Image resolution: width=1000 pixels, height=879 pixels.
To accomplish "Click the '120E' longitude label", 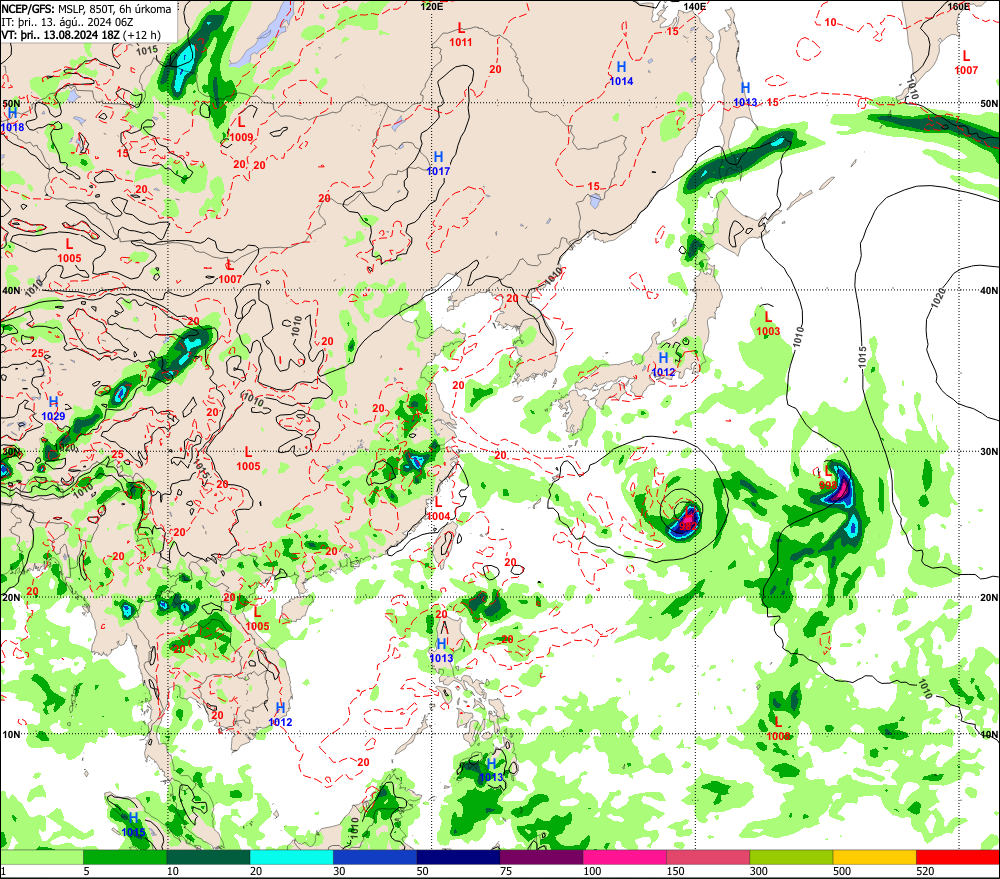I will pyautogui.click(x=432, y=6).
